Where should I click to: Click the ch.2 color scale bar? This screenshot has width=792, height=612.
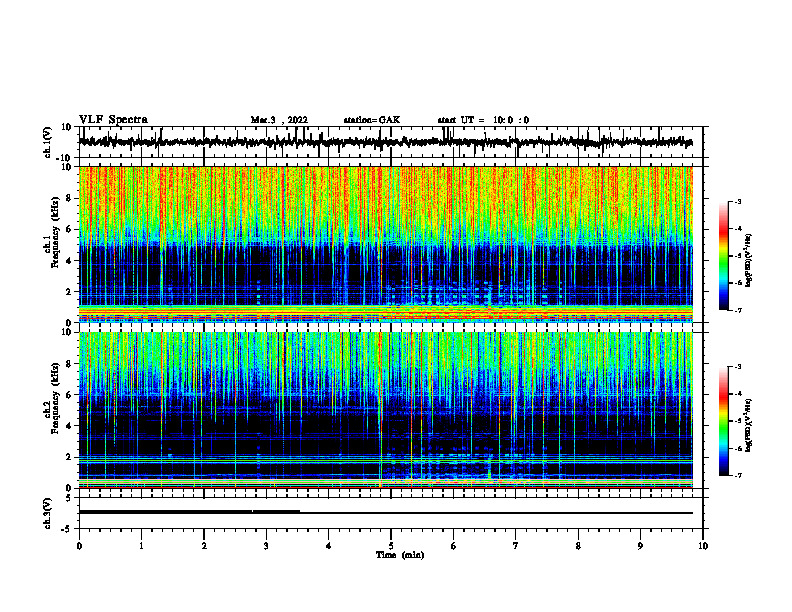pyautogui.click(x=724, y=421)
